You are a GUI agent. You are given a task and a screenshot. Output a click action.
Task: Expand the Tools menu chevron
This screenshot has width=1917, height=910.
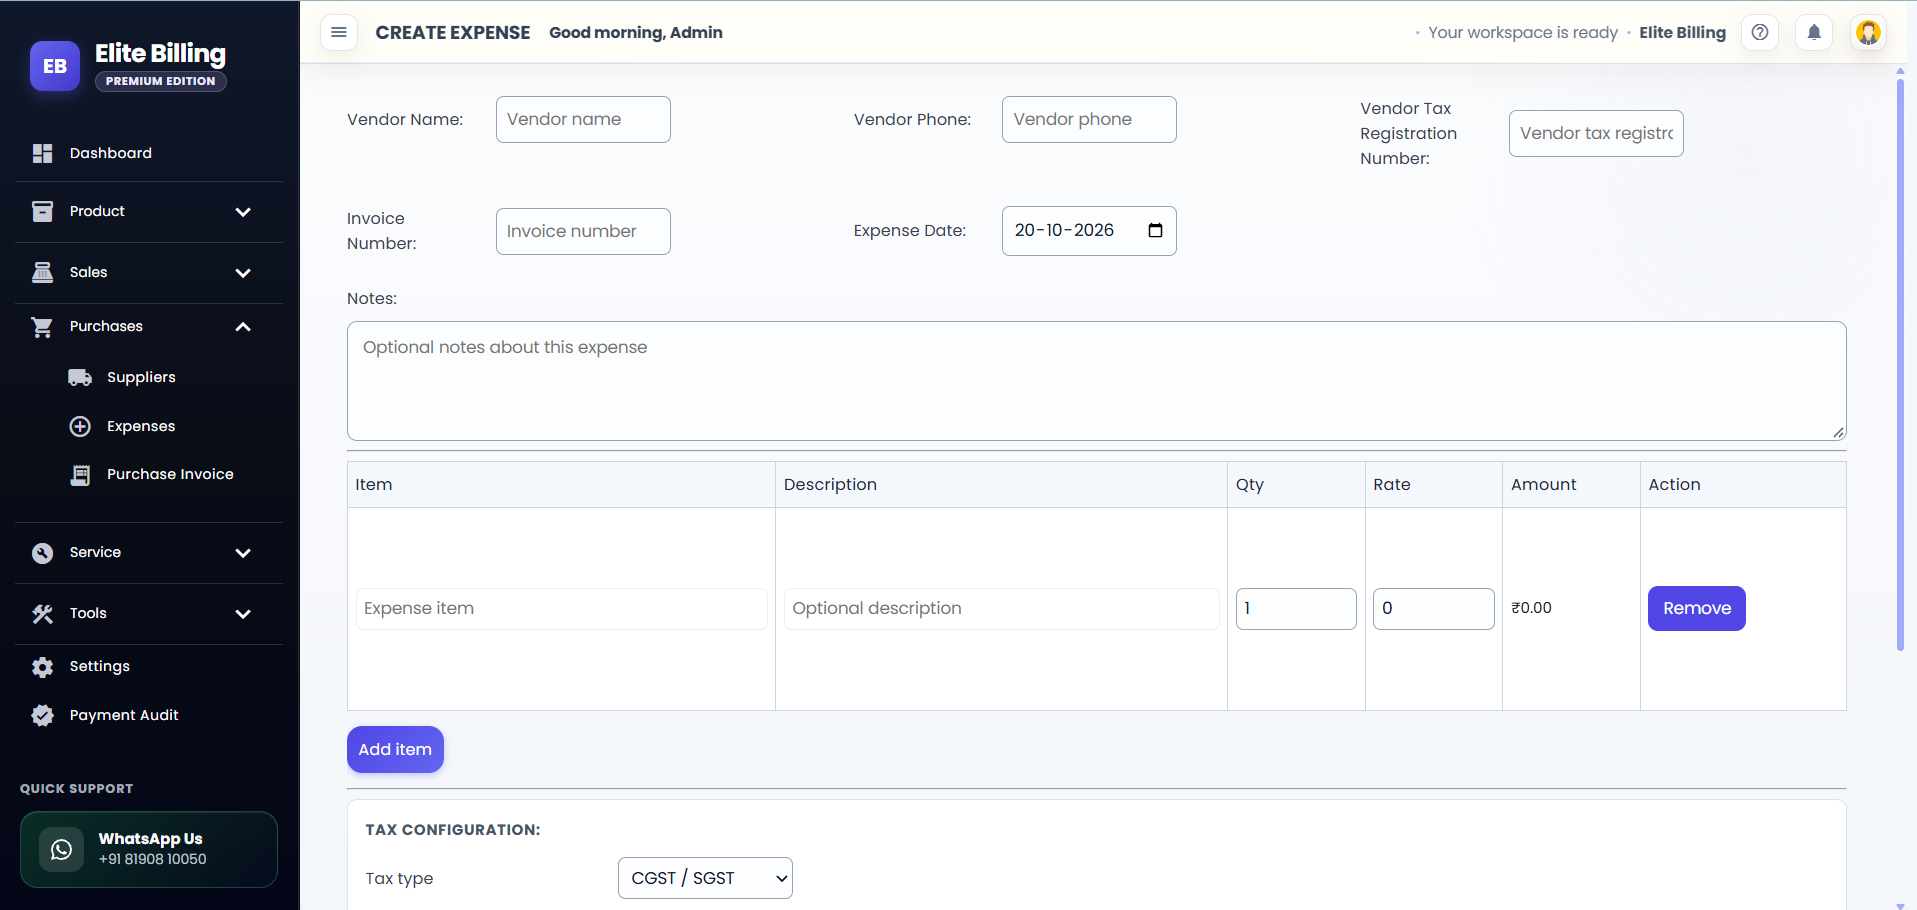(x=243, y=614)
